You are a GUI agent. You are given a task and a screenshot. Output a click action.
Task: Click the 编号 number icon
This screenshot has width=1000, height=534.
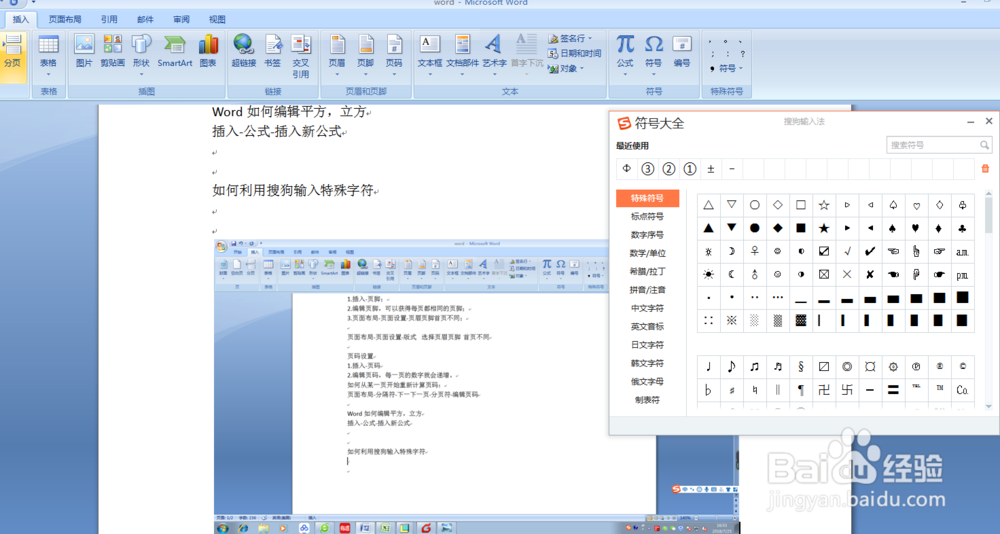[682, 52]
